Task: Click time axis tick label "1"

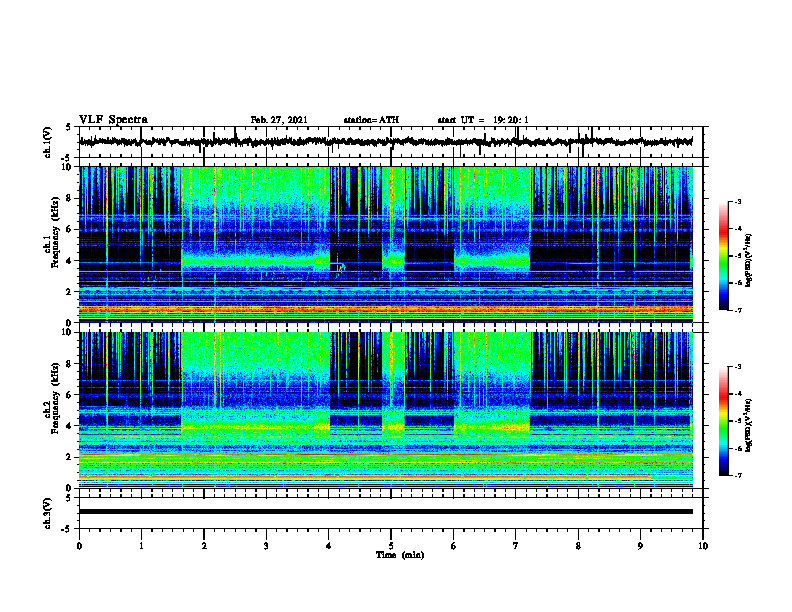Action: [x=141, y=546]
